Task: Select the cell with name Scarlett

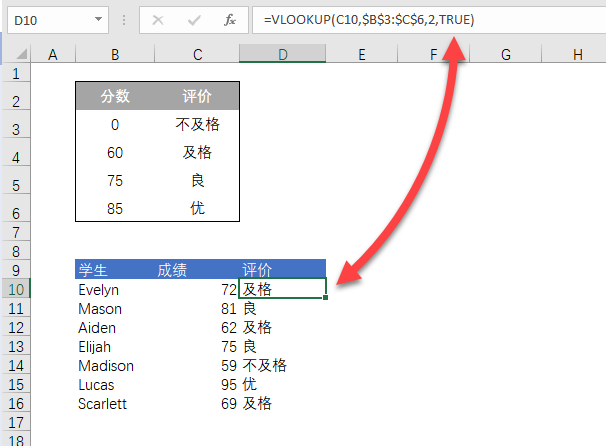Action: (x=116, y=404)
